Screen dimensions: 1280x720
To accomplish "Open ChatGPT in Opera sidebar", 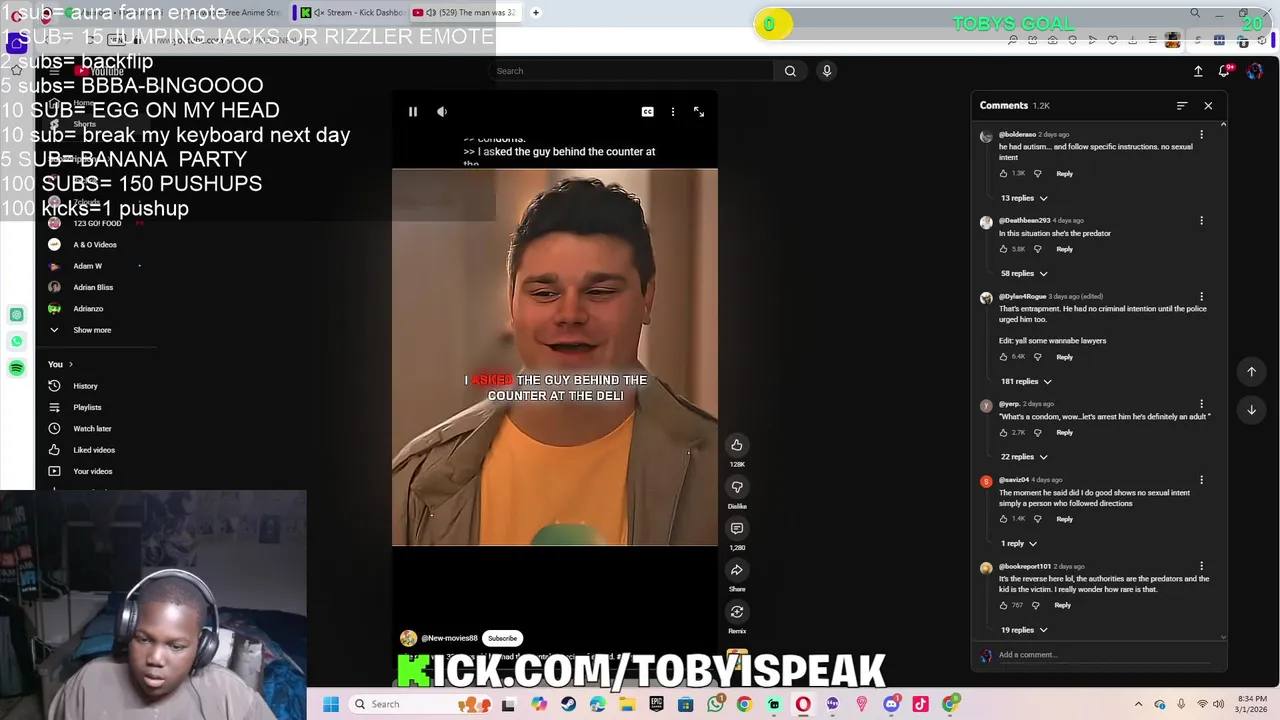I will [x=17, y=315].
